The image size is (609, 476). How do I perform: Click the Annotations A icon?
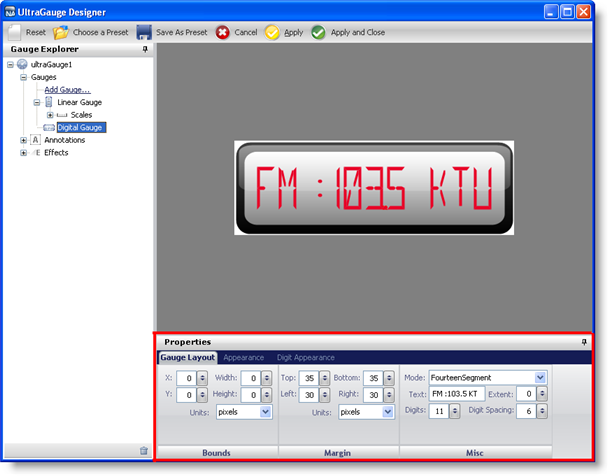tap(35, 140)
